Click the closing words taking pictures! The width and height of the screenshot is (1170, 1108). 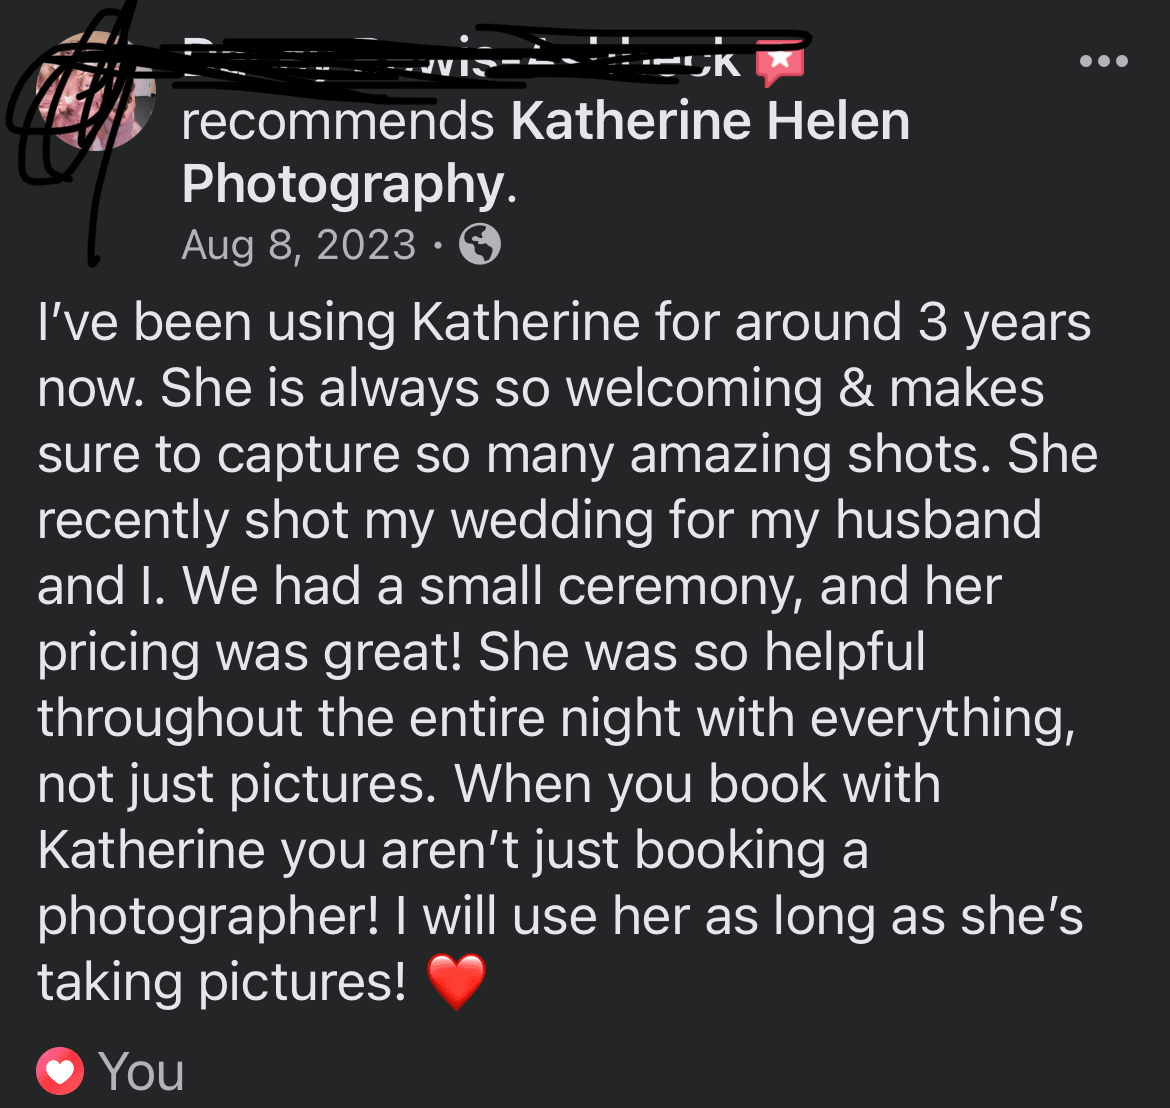coord(222,983)
